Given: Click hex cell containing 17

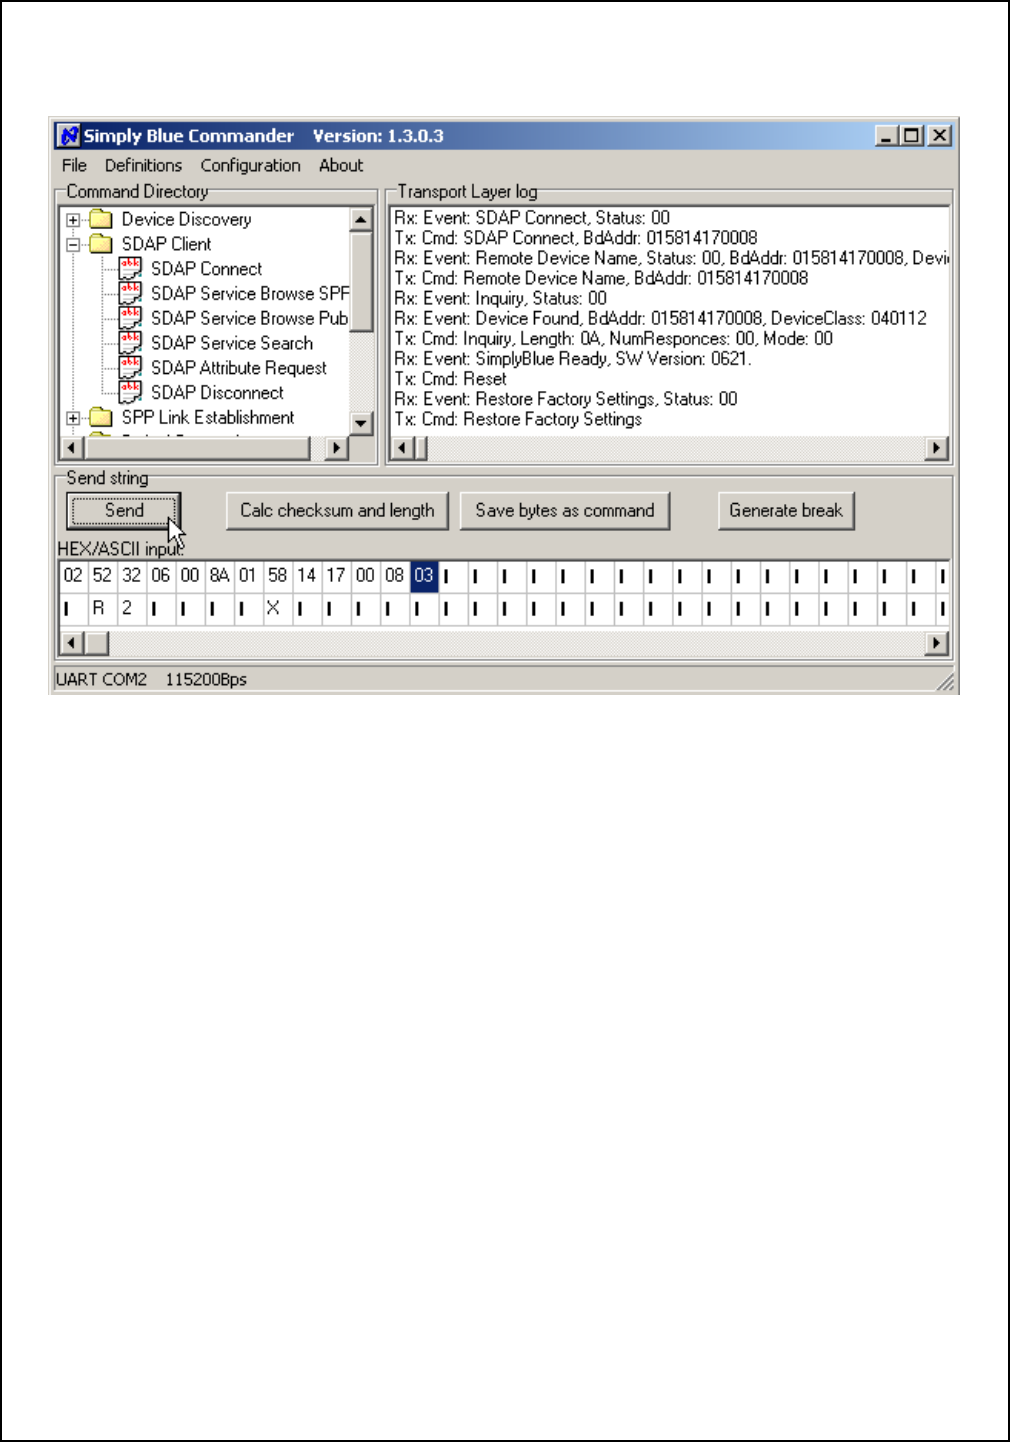Looking at the screenshot, I should click(336, 575).
